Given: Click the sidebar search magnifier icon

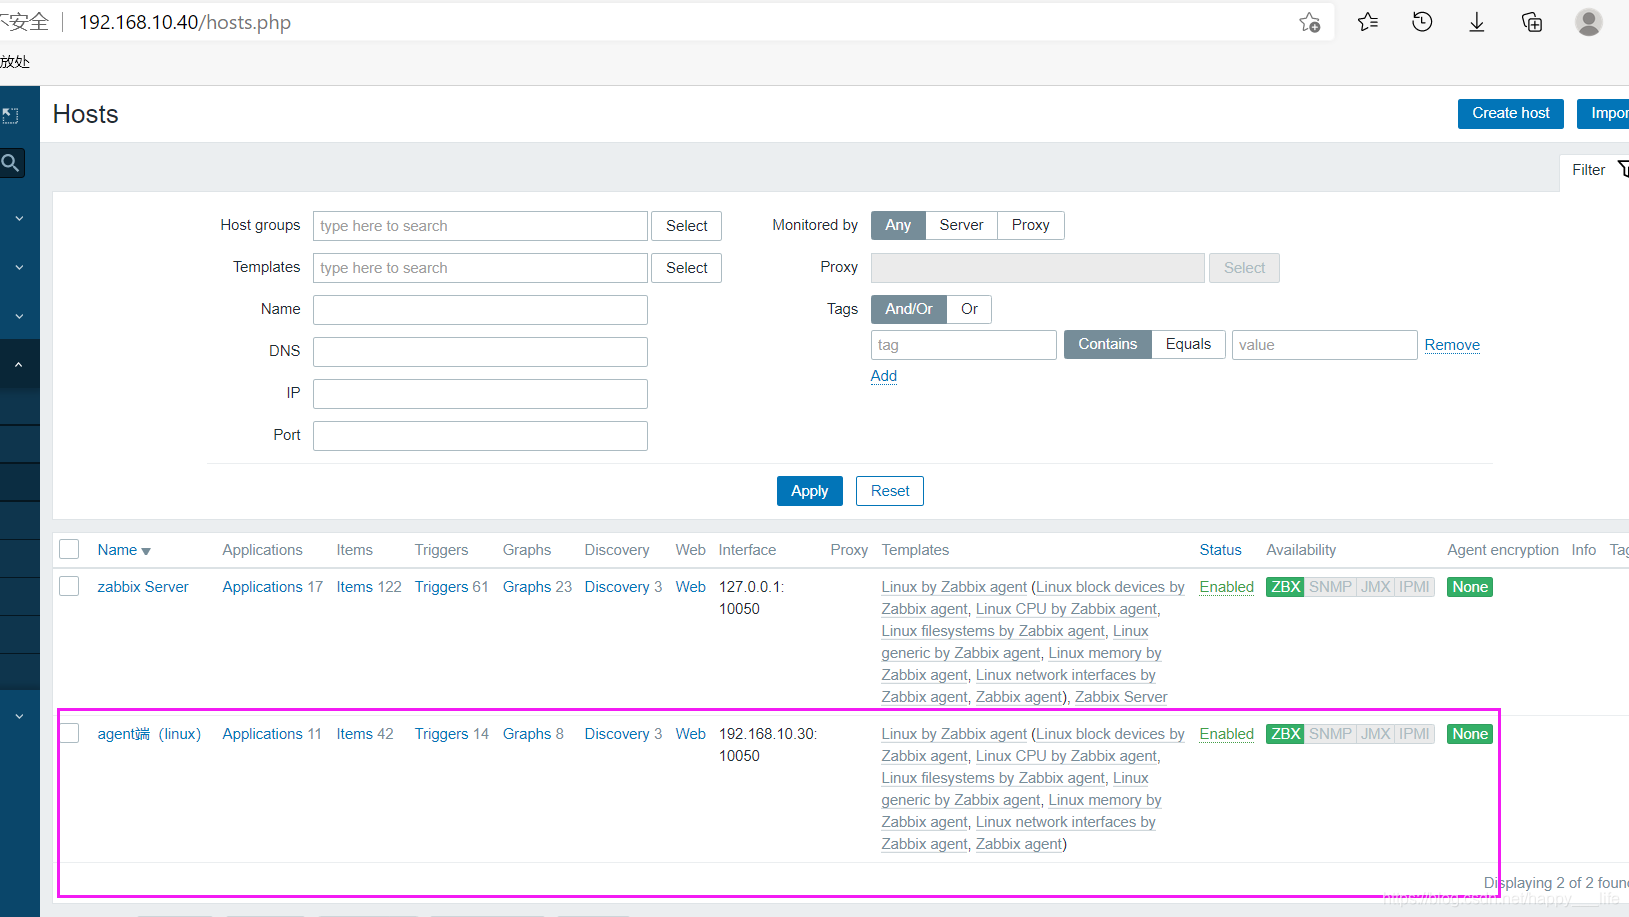Looking at the screenshot, I should click(11, 163).
